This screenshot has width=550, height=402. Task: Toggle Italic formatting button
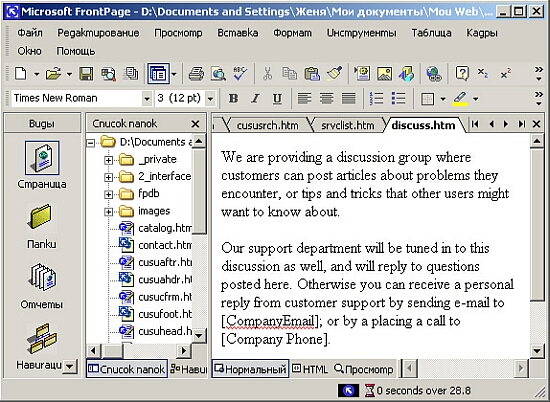coord(255,99)
